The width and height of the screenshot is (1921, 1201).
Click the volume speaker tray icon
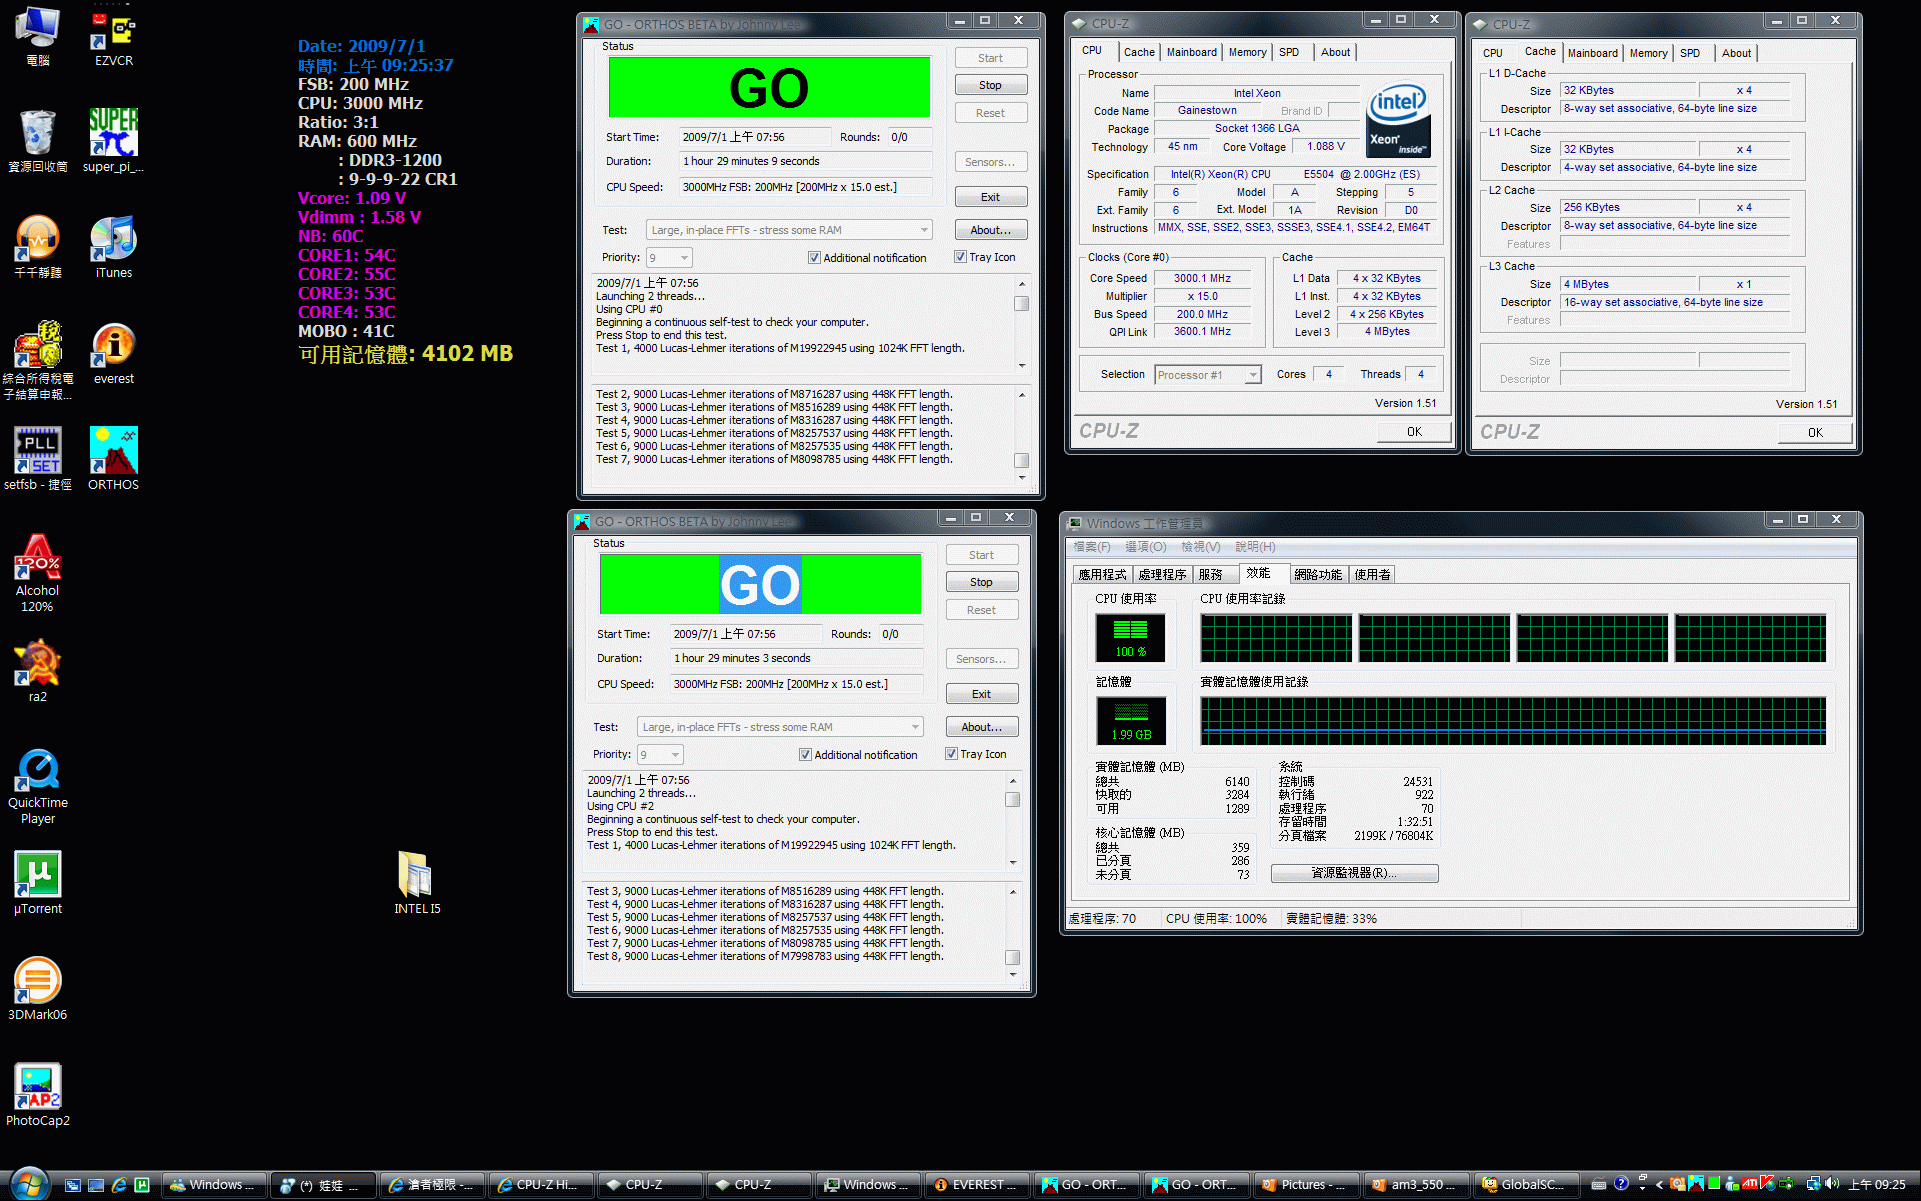click(1832, 1184)
